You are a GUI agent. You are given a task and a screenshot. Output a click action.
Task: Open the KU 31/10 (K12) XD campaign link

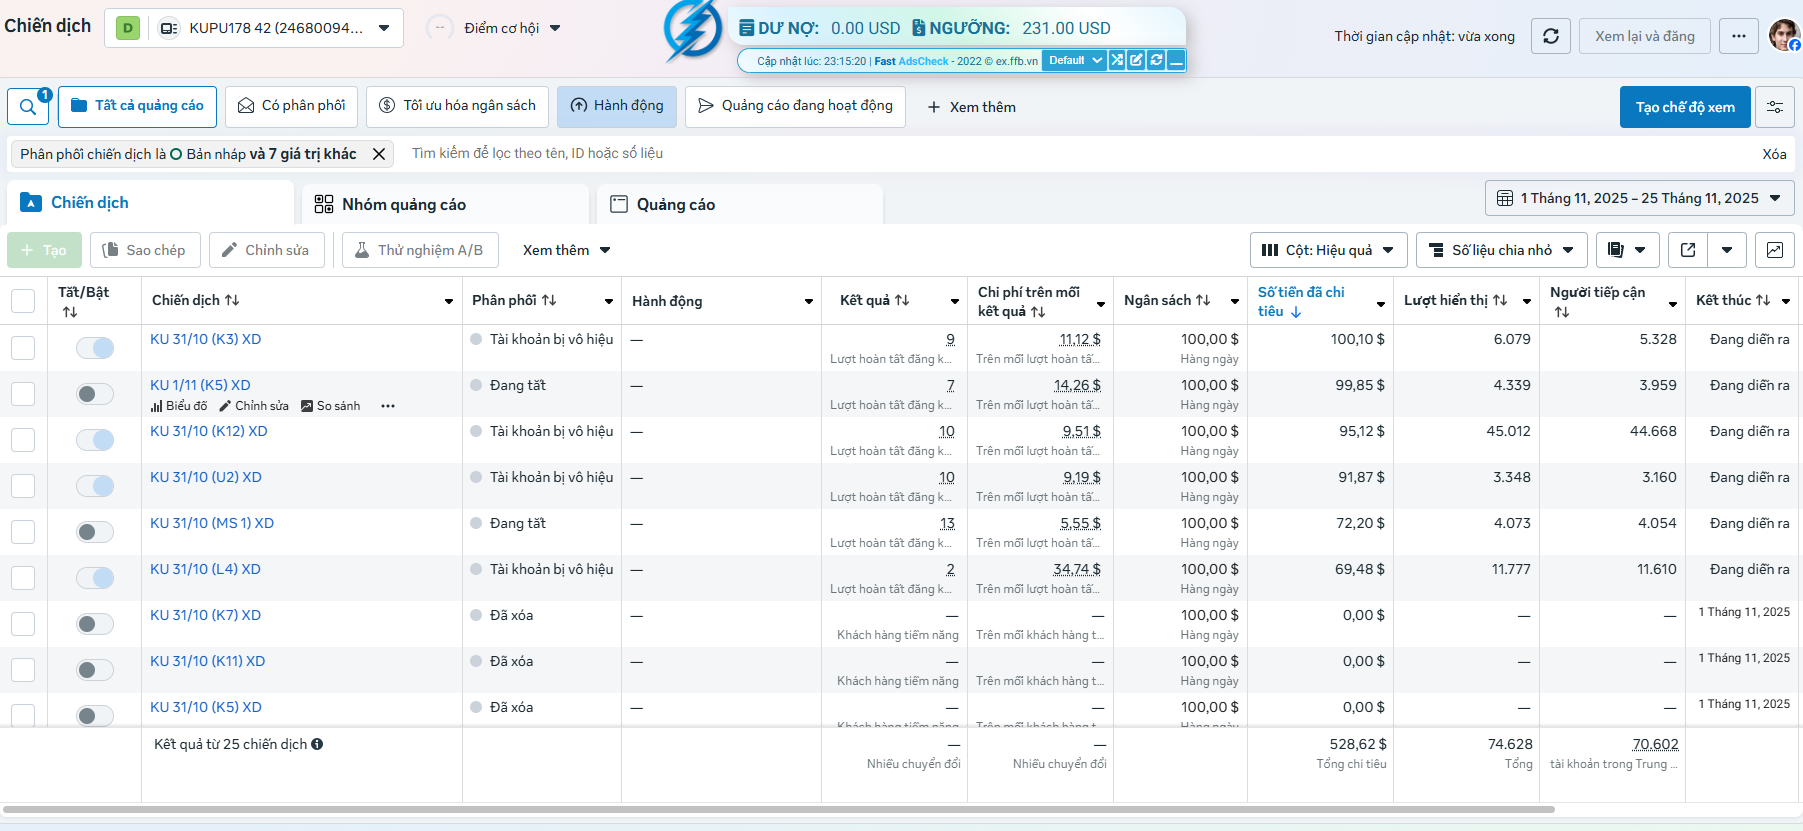(209, 431)
